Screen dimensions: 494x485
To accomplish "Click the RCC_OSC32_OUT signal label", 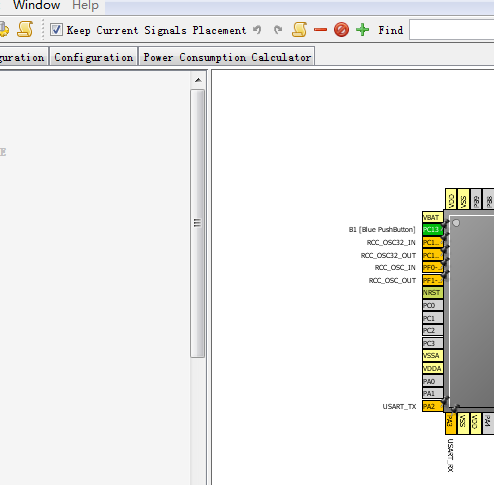I will click(x=388, y=255).
